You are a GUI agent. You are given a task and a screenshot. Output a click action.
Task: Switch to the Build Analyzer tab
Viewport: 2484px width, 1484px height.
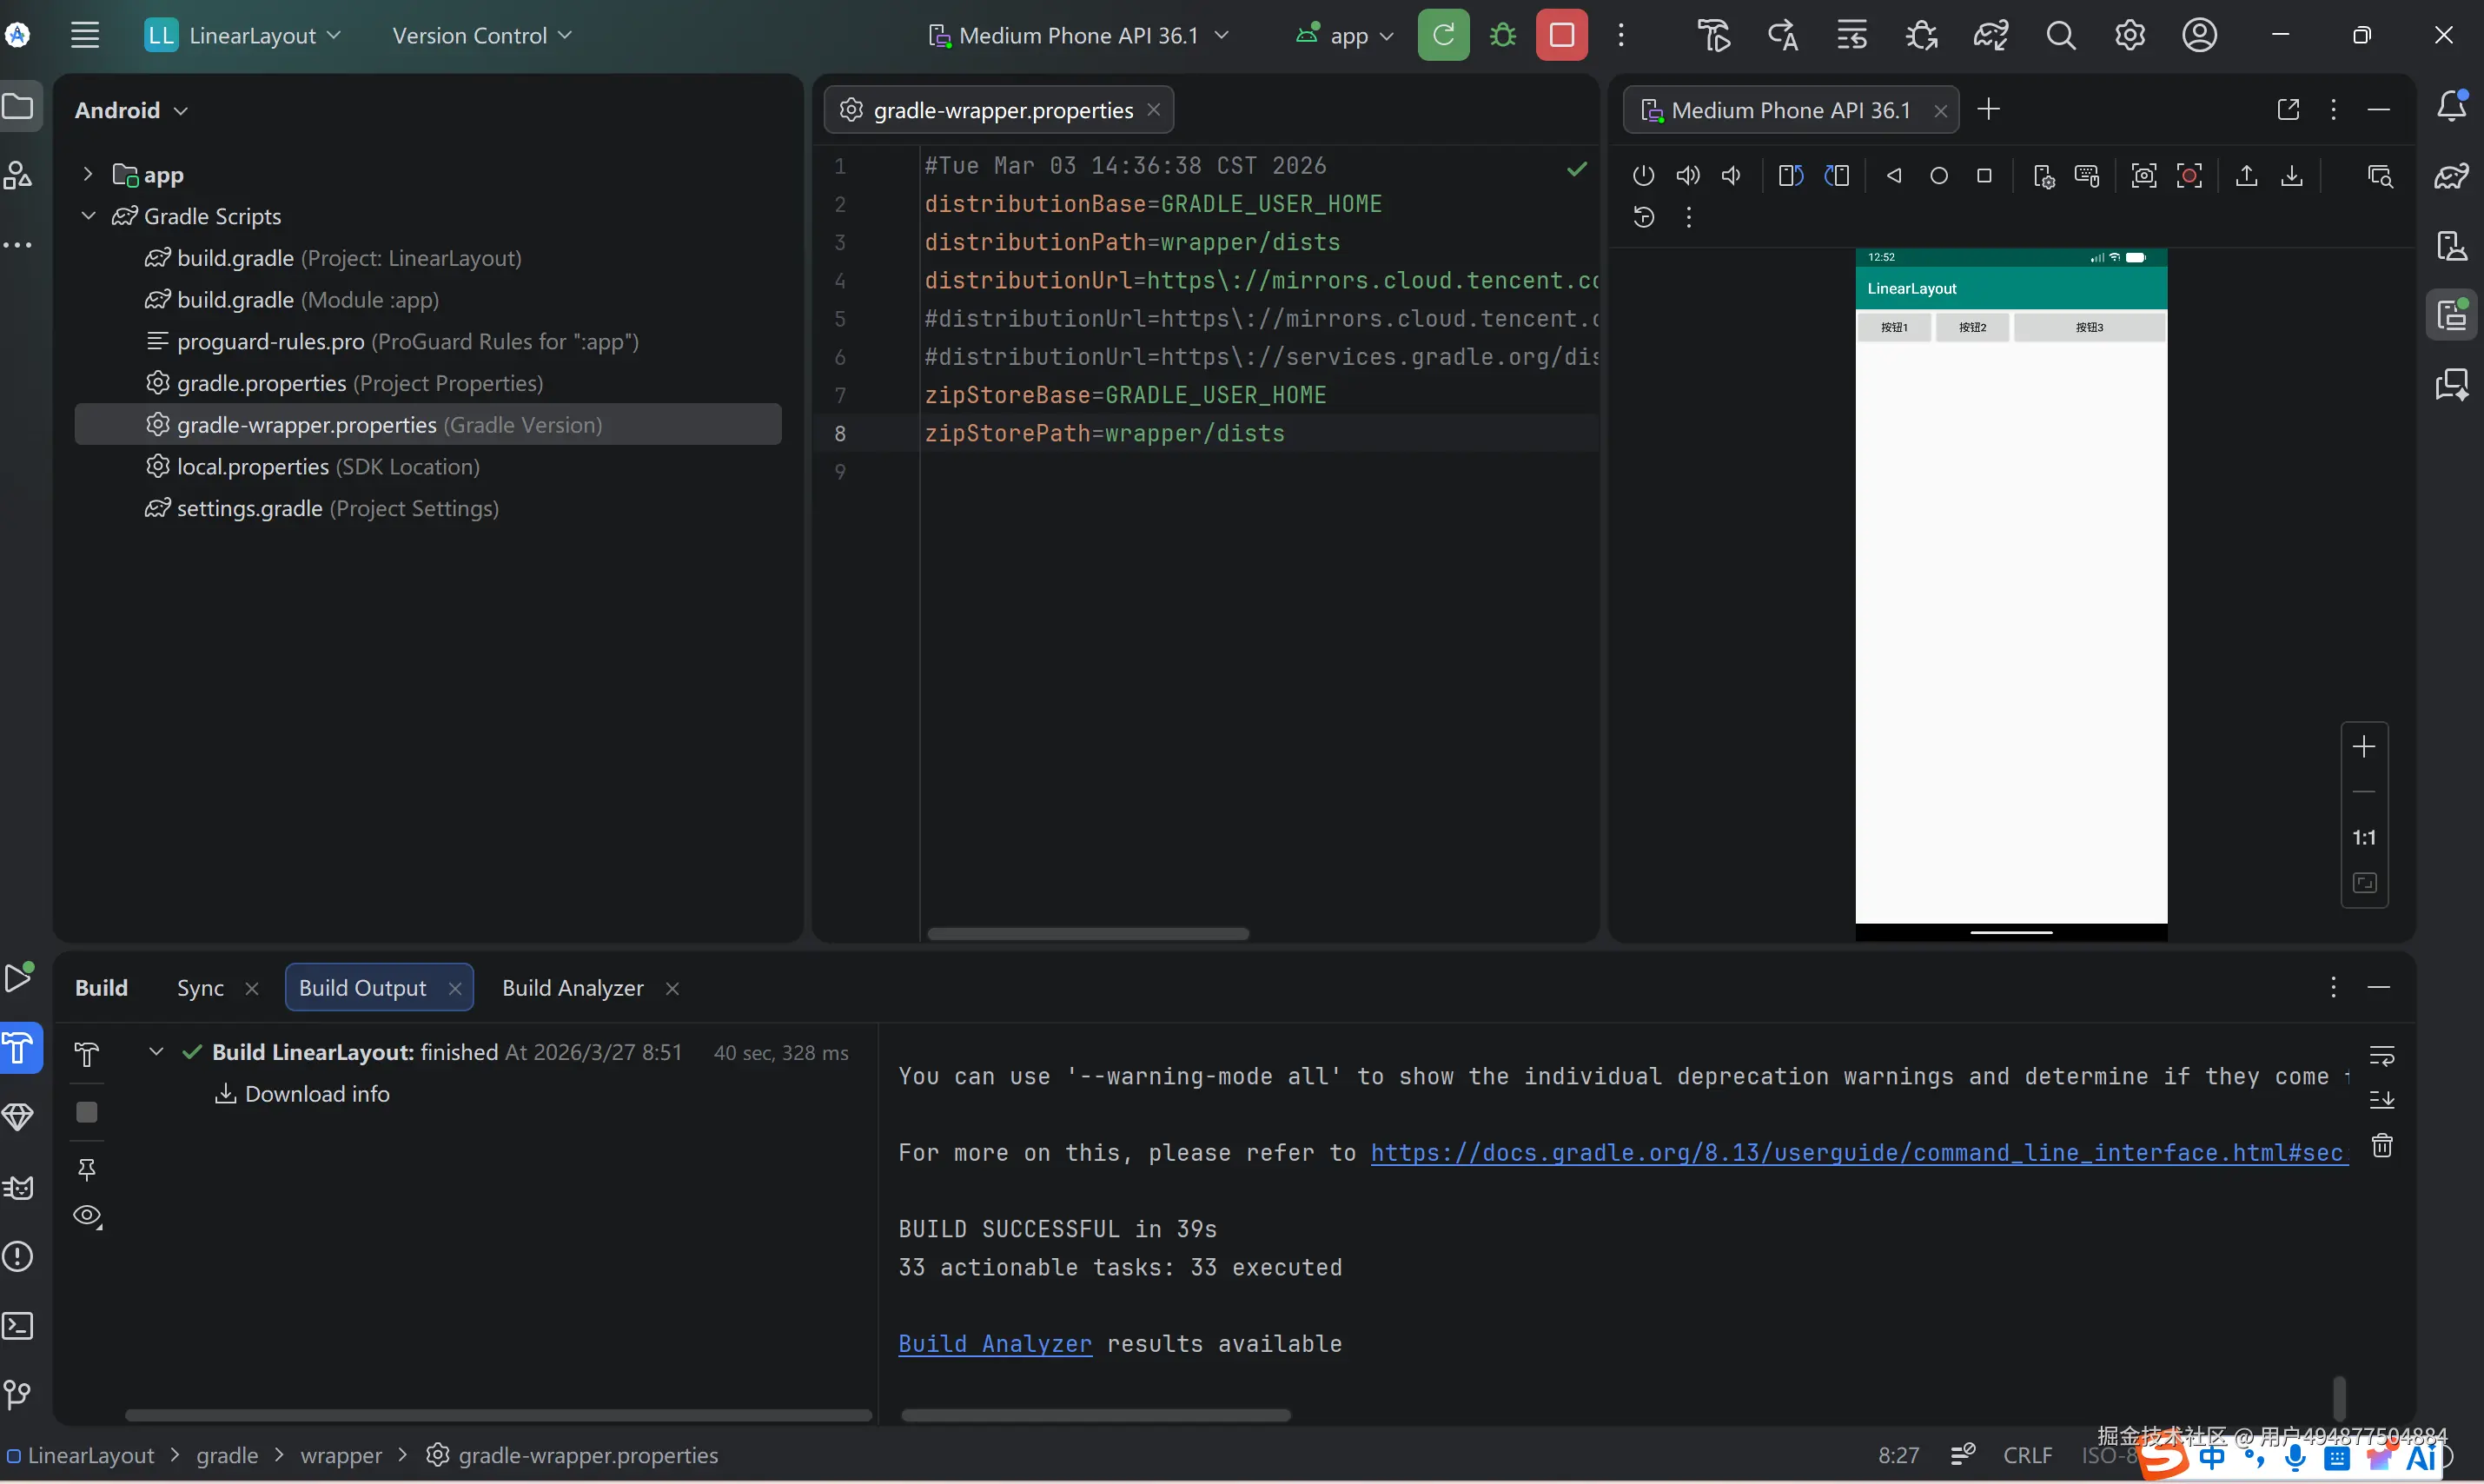click(x=572, y=988)
